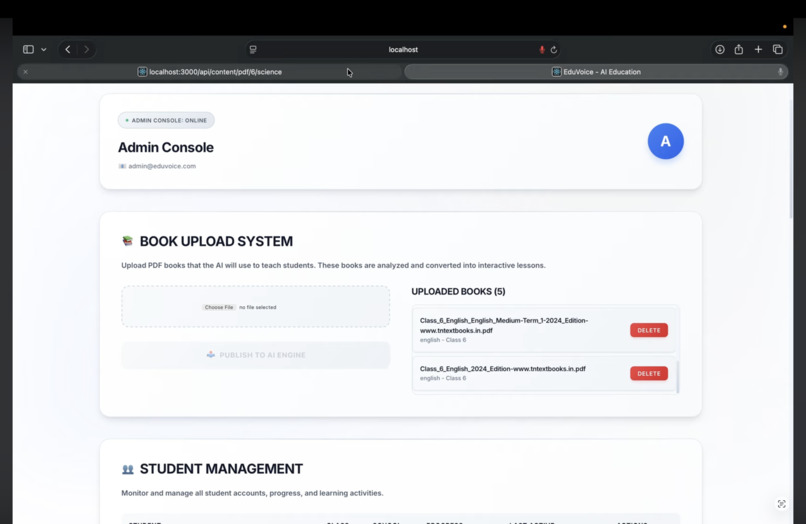Open the Downloads icon in the toolbar
Image resolution: width=806 pixels, height=524 pixels.
pyautogui.click(x=720, y=49)
